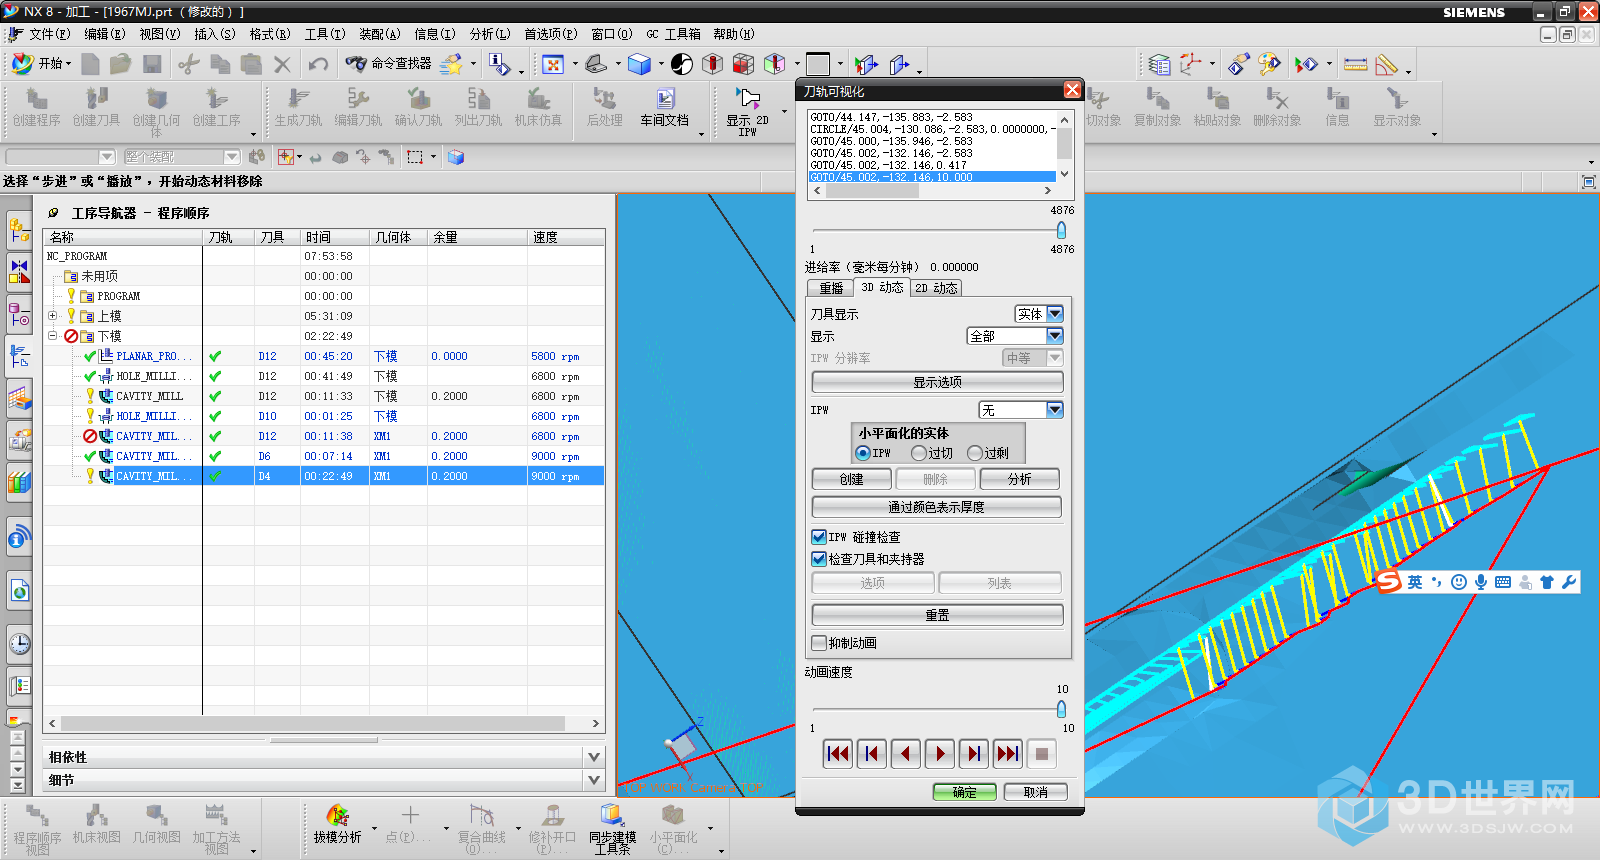Select the PLANAR_PRO operation row
The width and height of the screenshot is (1600, 860).
tap(324, 356)
